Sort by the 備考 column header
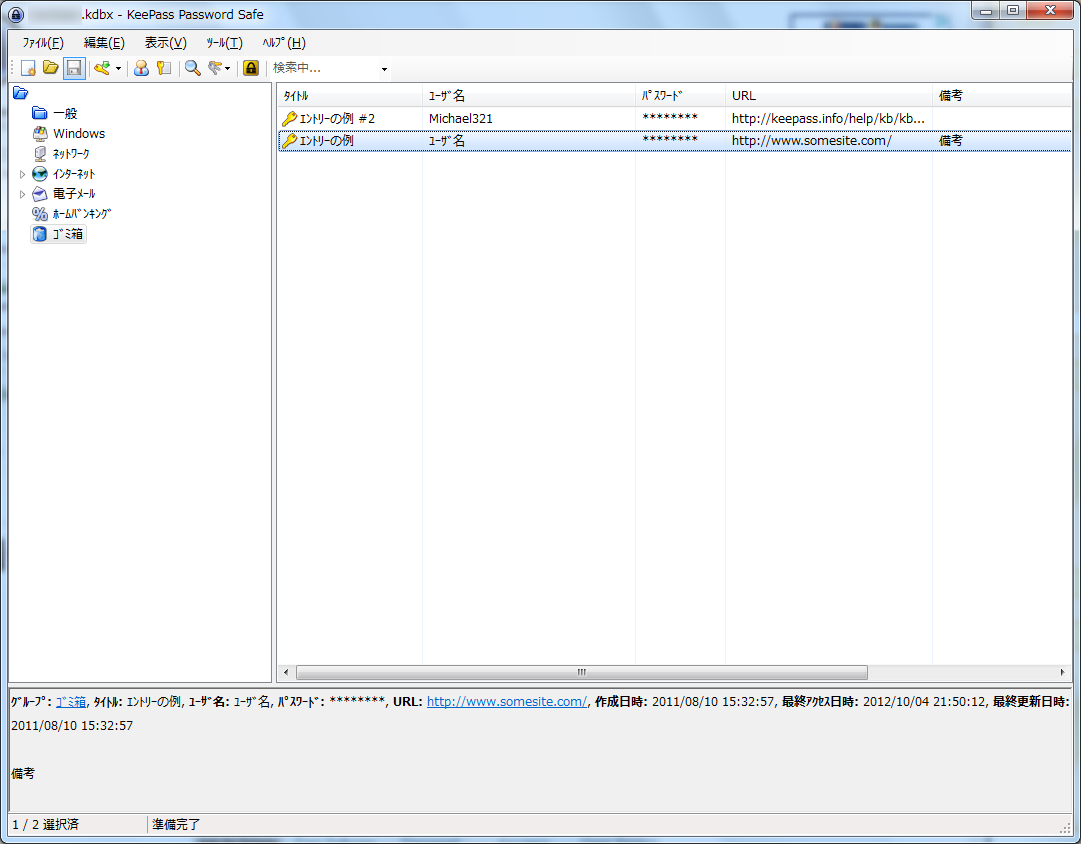This screenshot has width=1081, height=844. tap(1002, 96)
